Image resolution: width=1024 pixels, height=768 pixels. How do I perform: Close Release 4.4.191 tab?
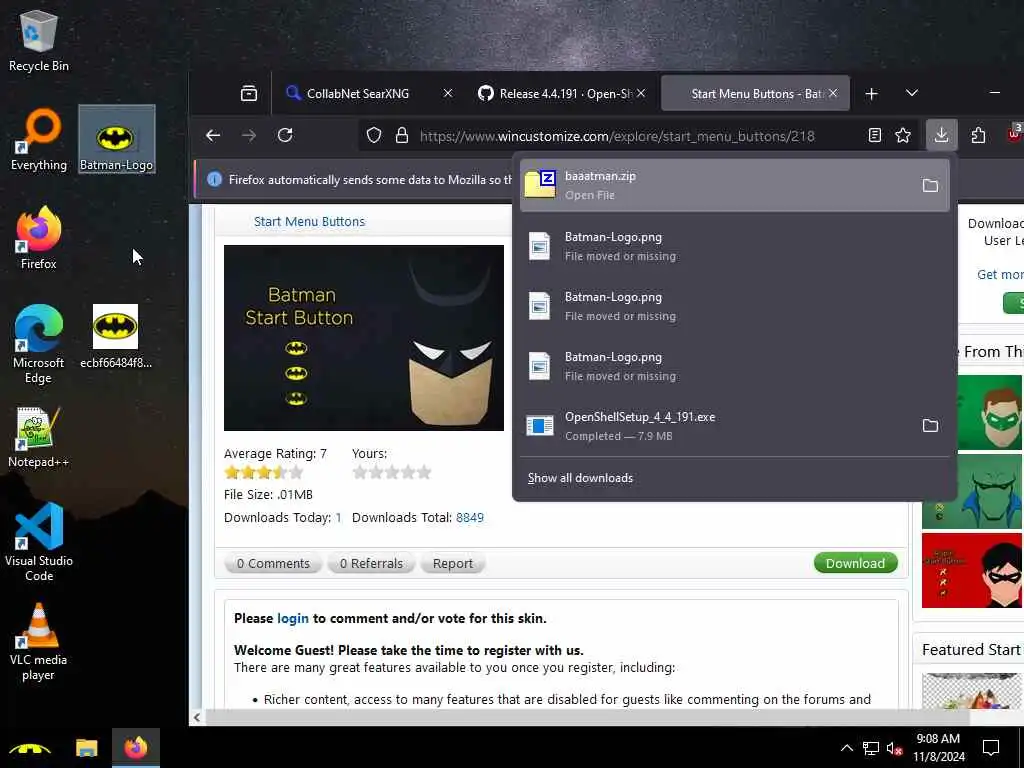(641, 93)
